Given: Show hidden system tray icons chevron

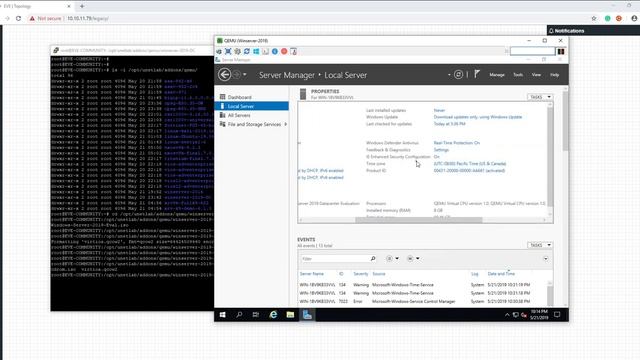Looking at the screenshot, I should 507,315.
